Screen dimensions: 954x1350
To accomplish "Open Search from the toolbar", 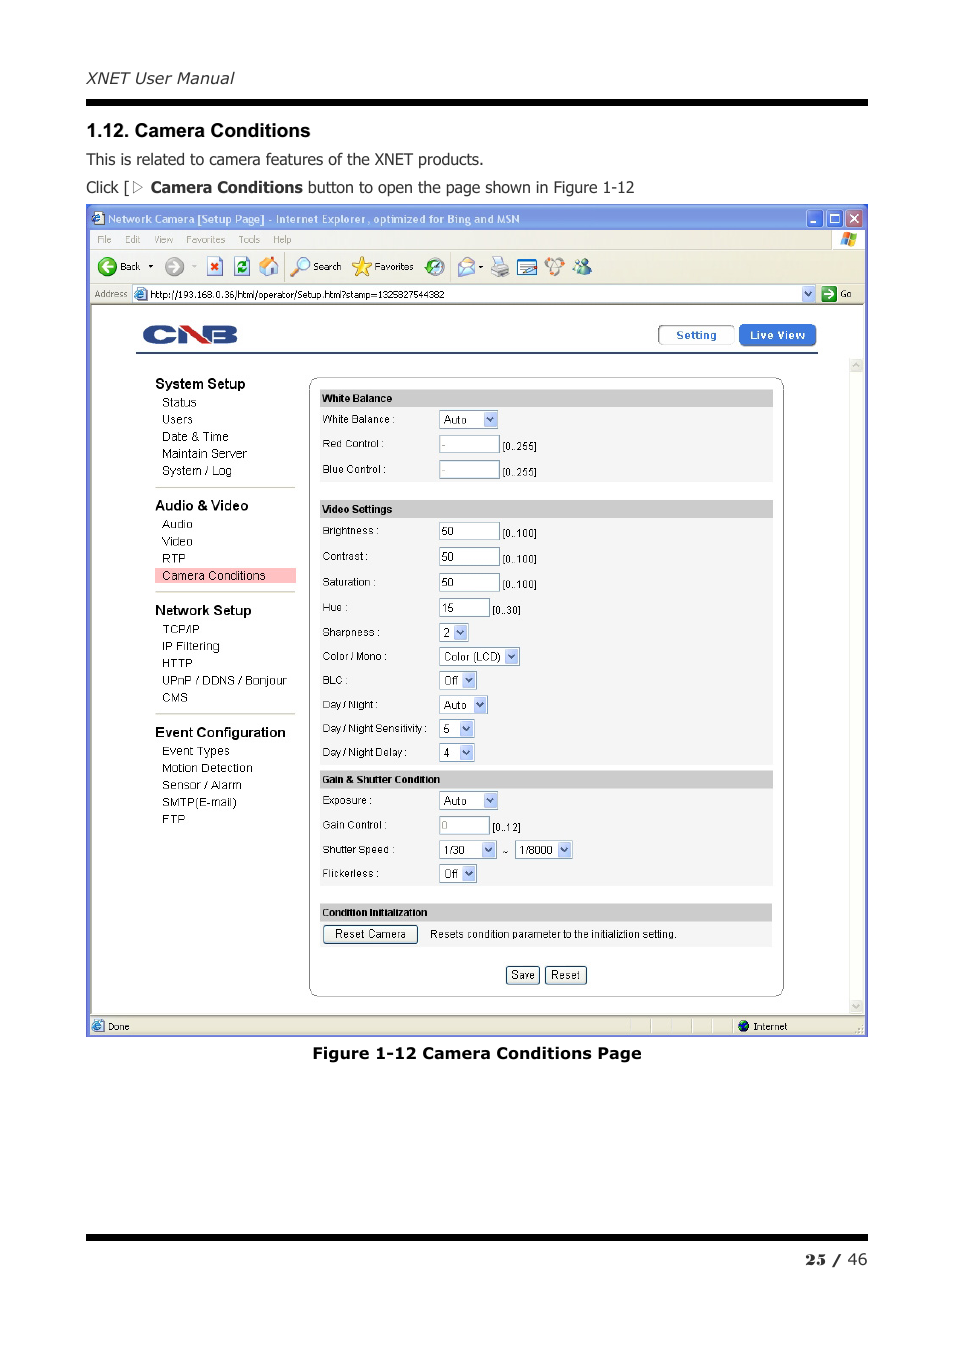I will pyautogui.click(x=316, y=267).
